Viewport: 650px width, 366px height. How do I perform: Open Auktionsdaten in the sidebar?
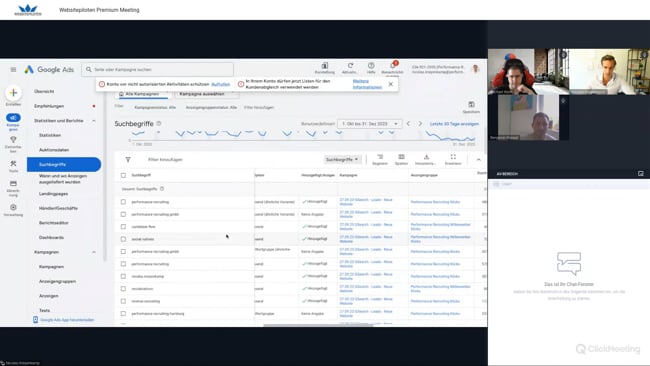pyautogui.click(x=54, y=150)
